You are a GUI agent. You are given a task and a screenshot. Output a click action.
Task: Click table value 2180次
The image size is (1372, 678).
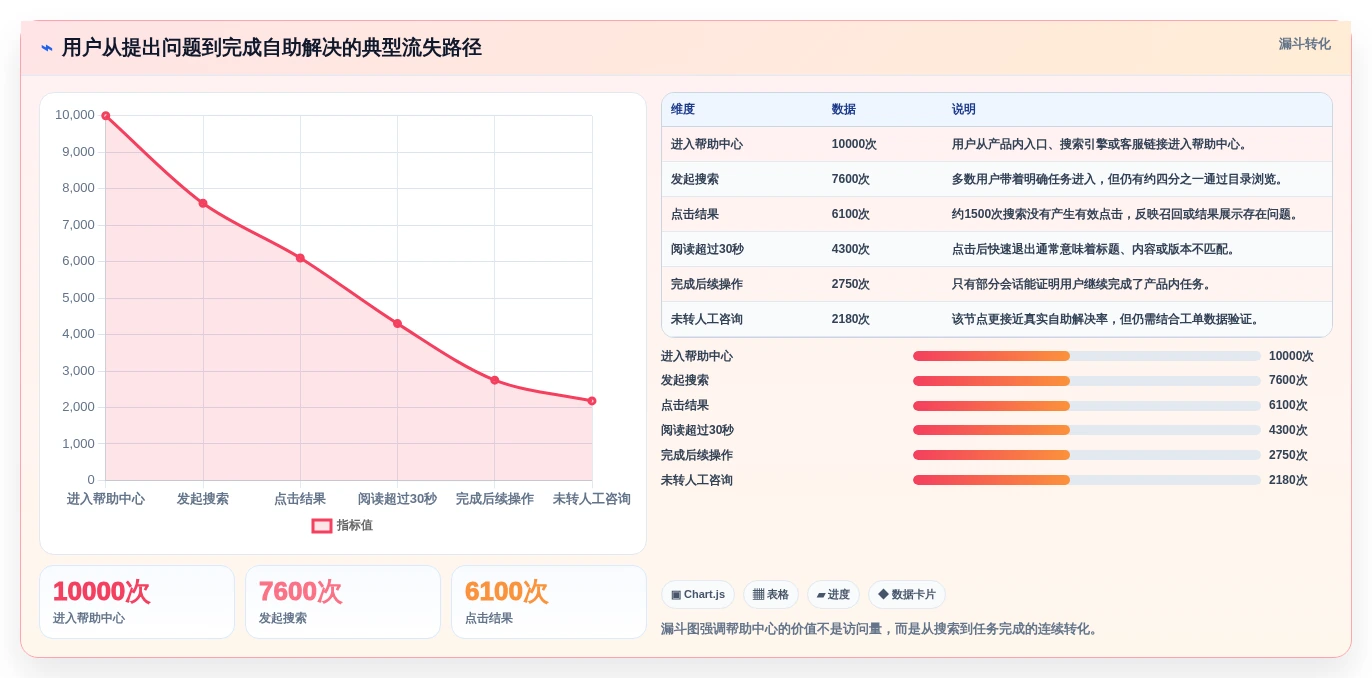click(x=851, y=319)
